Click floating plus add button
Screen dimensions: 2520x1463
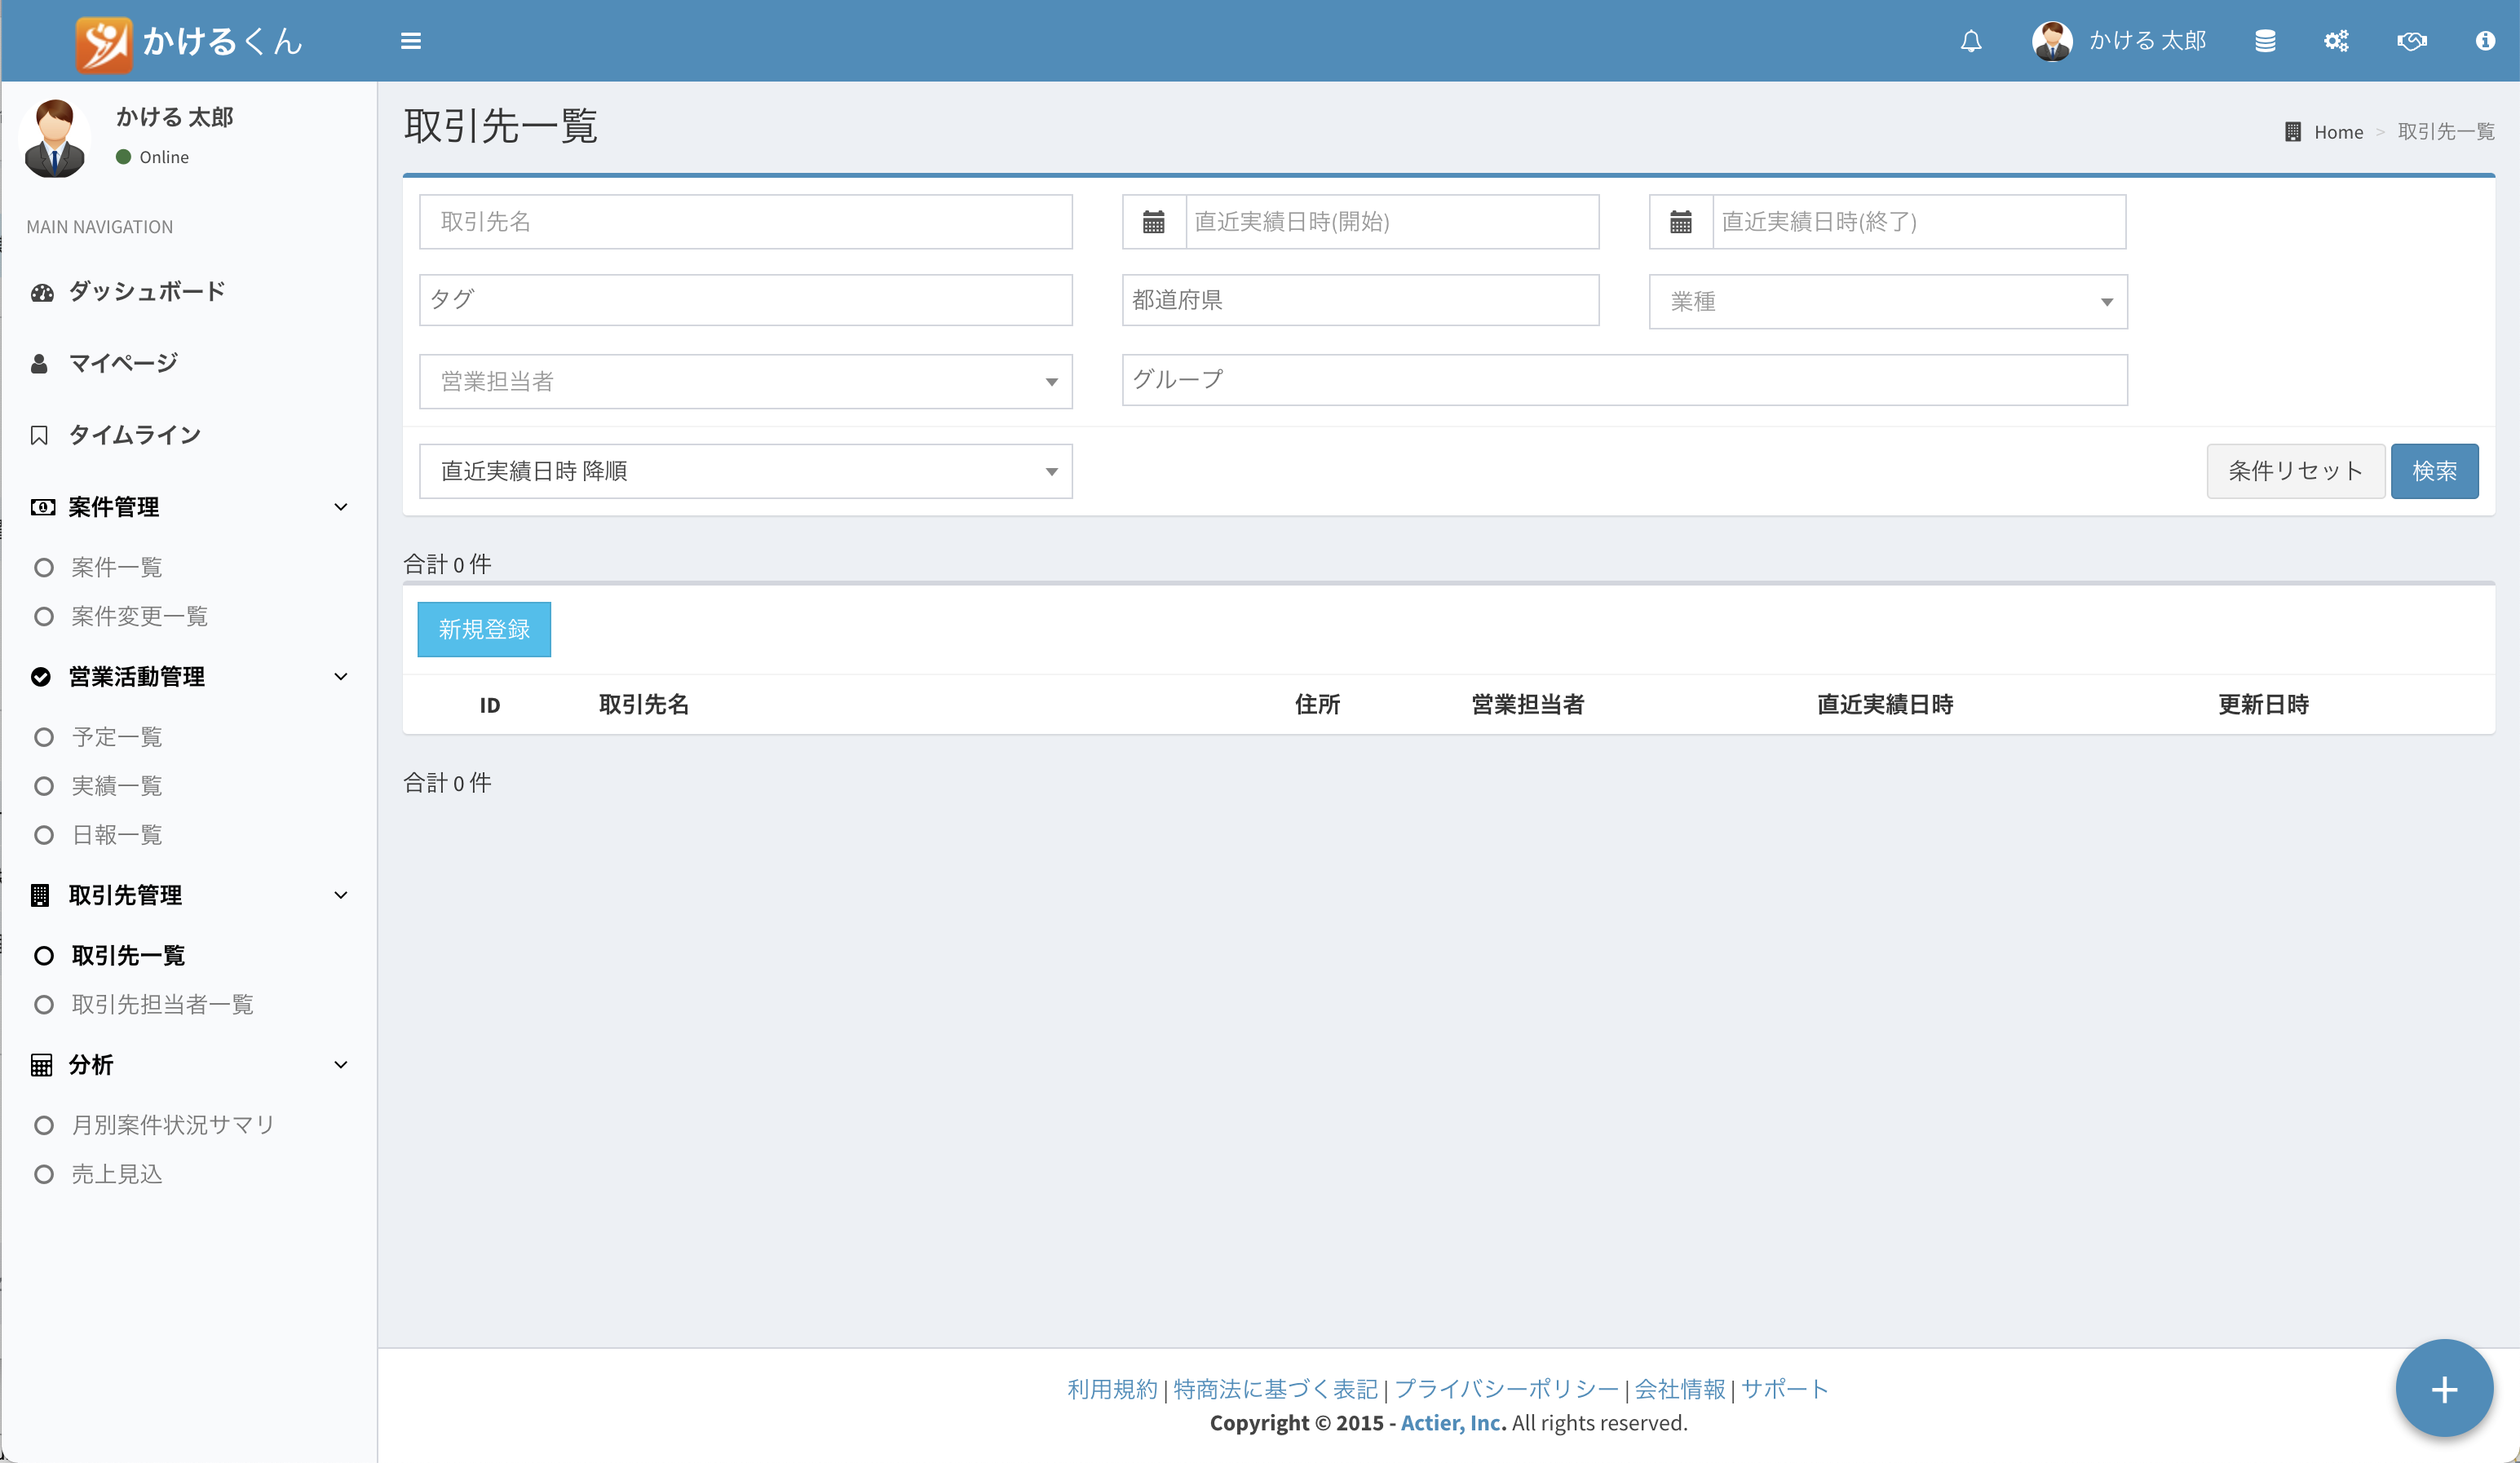tap(2444, 1389)
